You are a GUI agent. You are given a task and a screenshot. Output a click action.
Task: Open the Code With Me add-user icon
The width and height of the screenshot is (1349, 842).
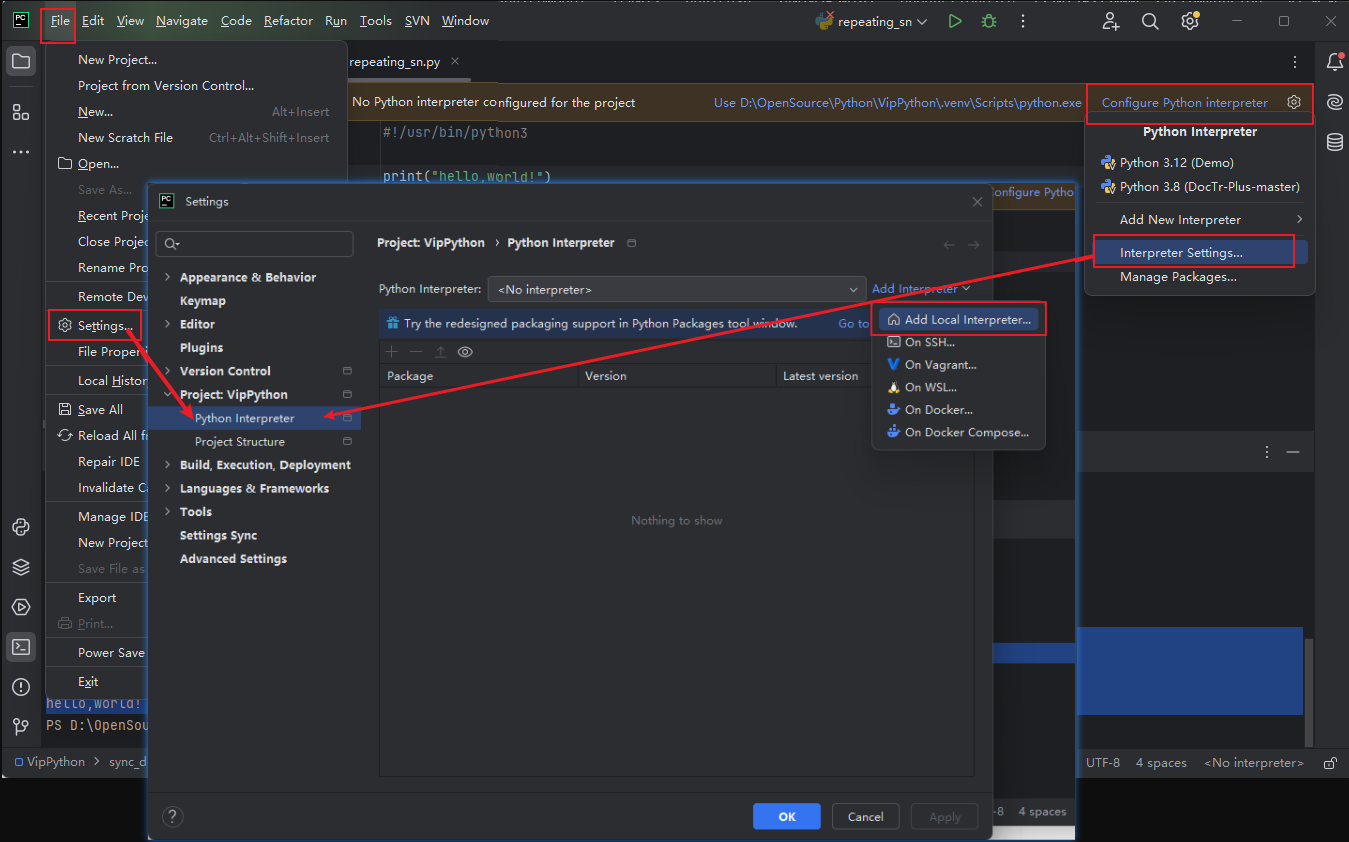1111,21
